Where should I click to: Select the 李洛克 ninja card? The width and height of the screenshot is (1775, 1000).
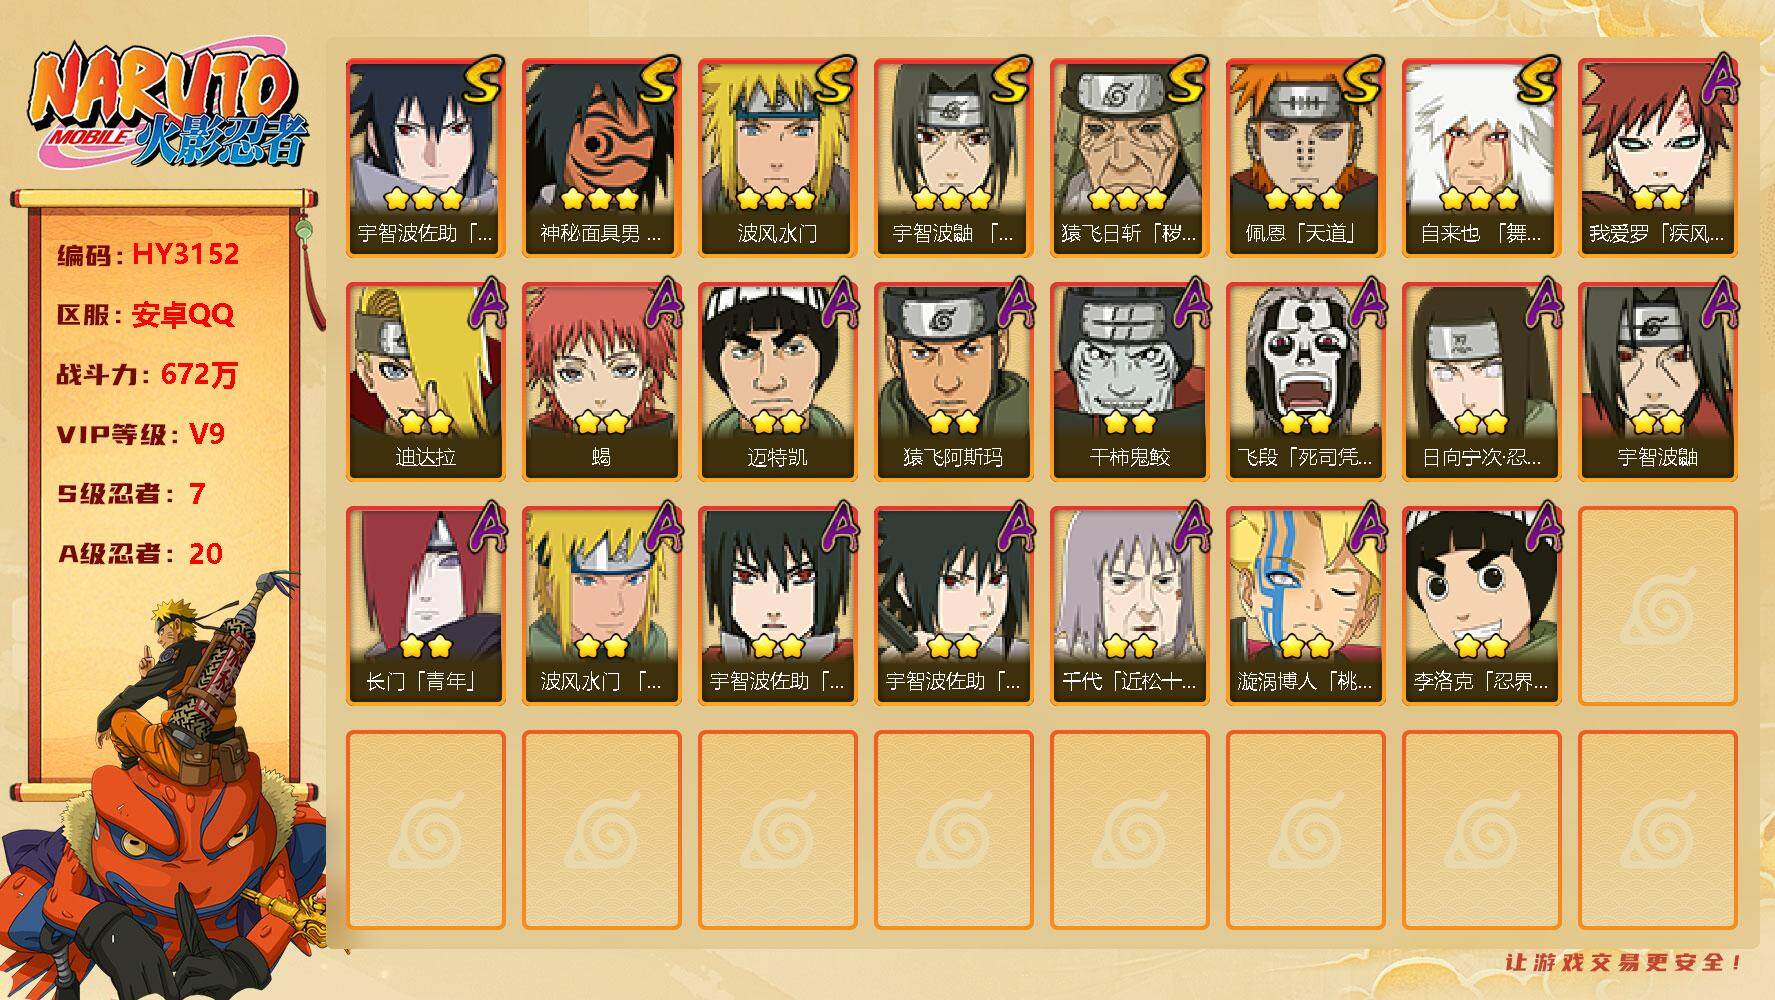1481,606
